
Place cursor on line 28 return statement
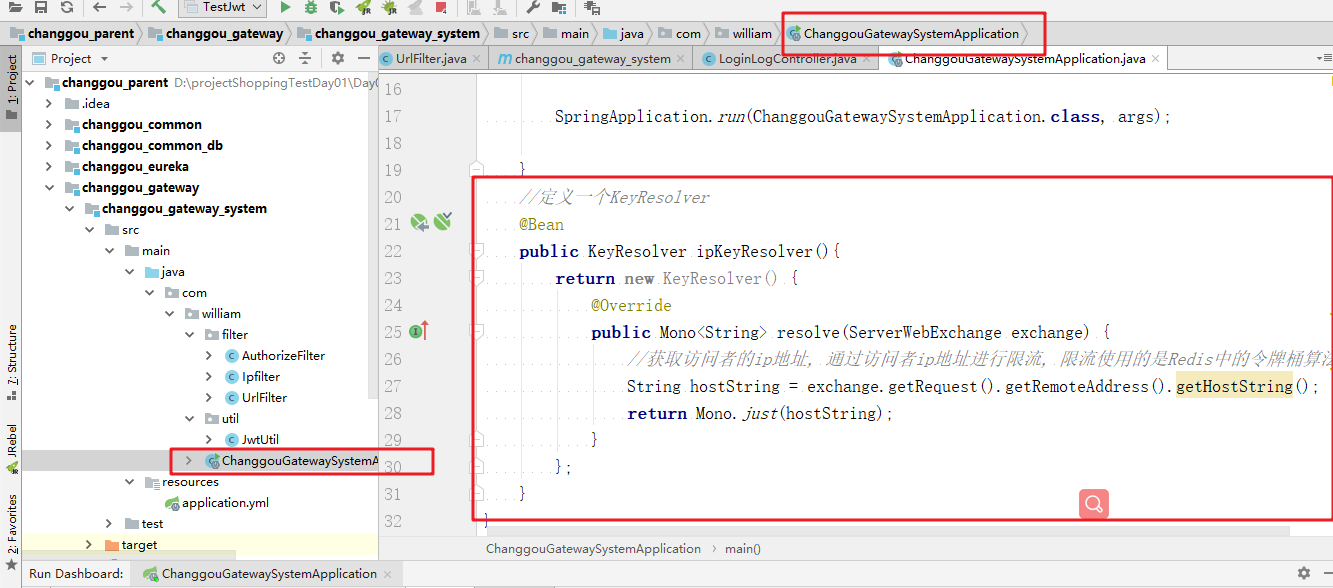pos(759,413)
